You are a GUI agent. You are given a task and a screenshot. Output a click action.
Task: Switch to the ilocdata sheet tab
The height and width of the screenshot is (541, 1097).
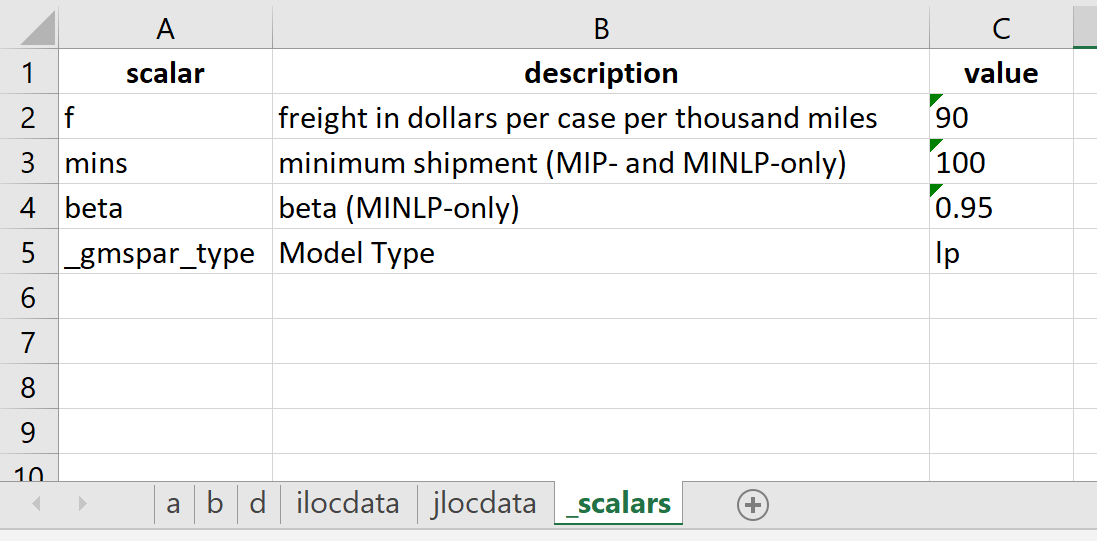(x=347, y=504)
